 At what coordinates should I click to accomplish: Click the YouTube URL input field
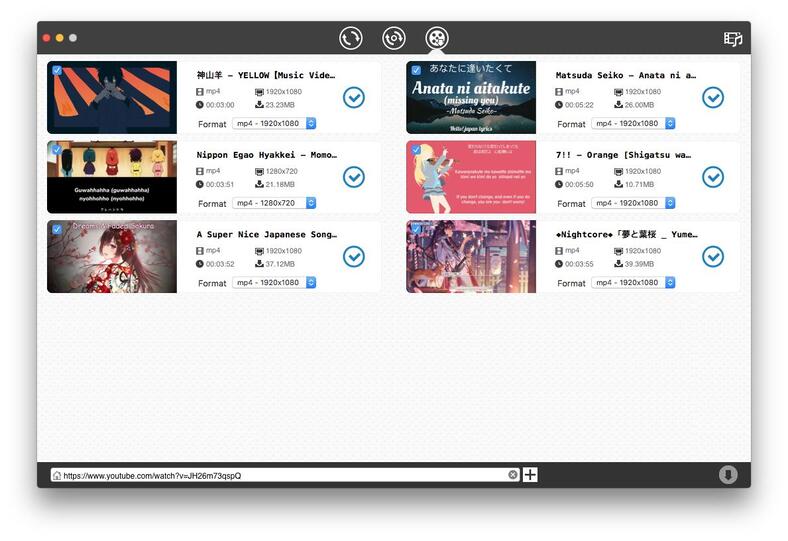pos(285,475)
